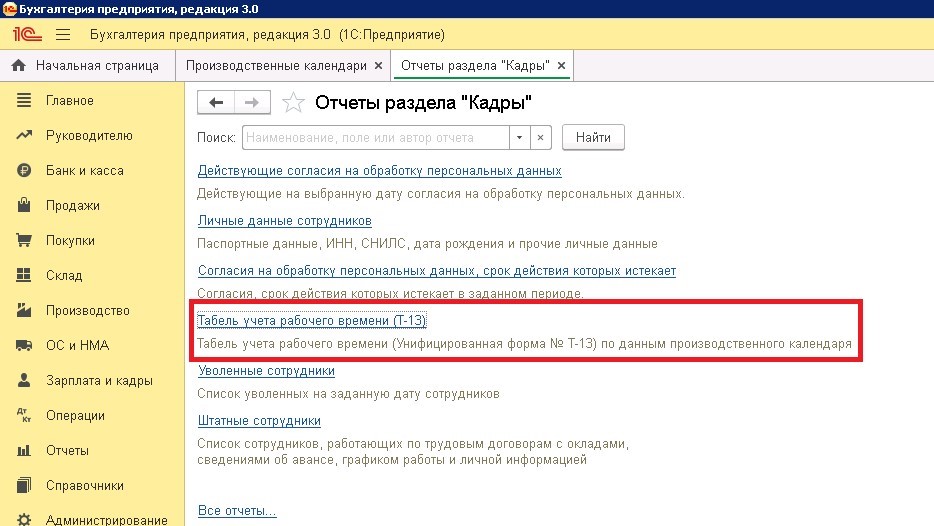
Task: Open the Зарплата и кадры section
Action: coord(99,381)
